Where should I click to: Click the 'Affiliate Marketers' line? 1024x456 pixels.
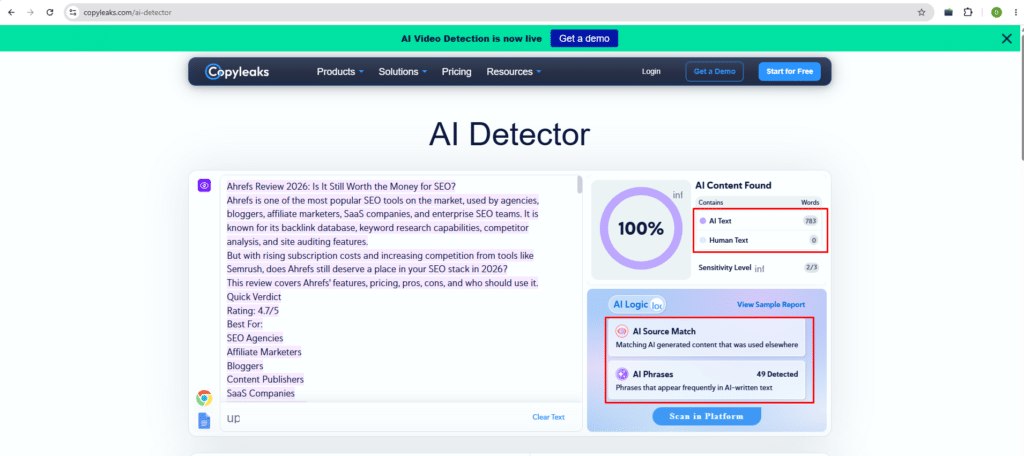tap(264, 352)
